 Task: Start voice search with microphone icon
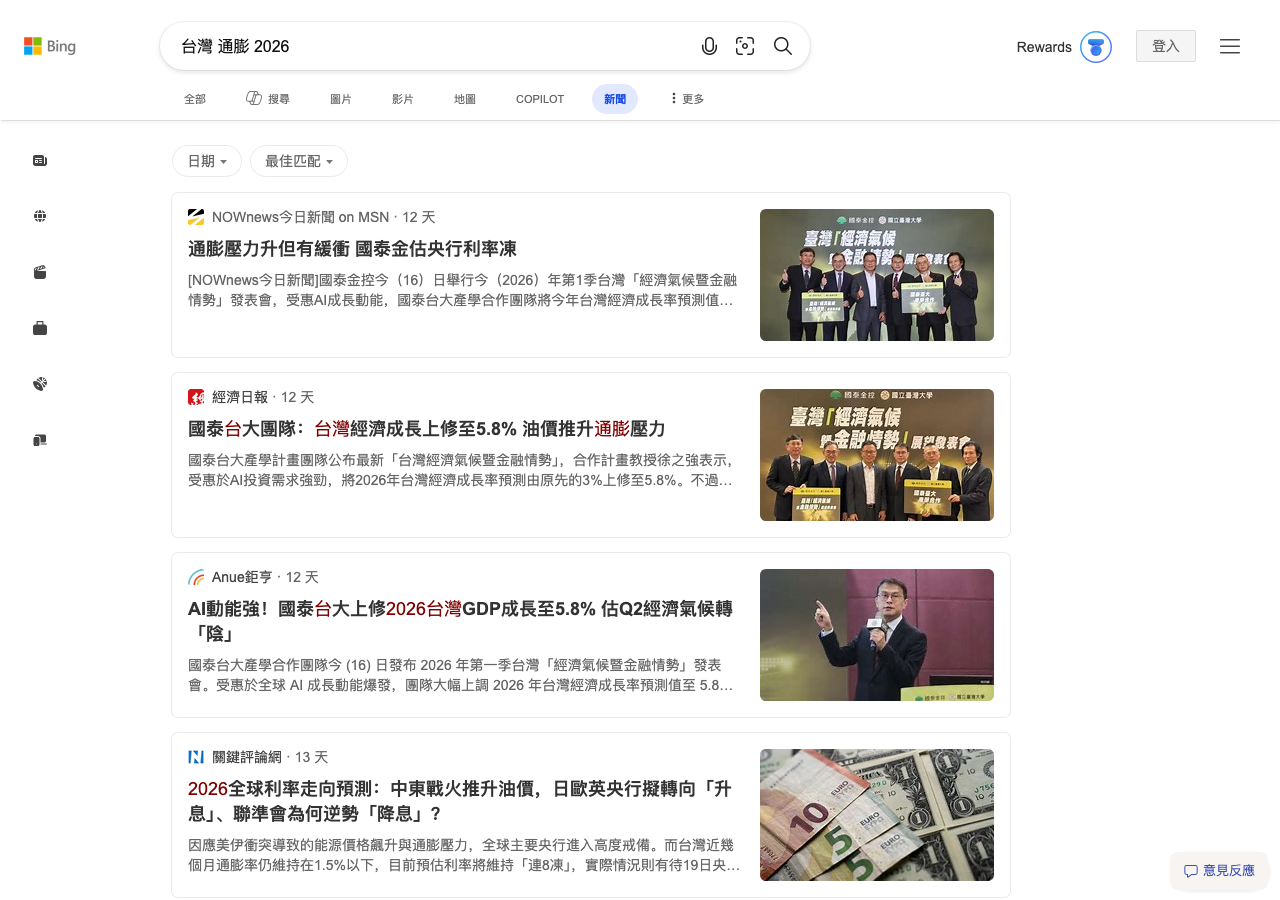710,46
